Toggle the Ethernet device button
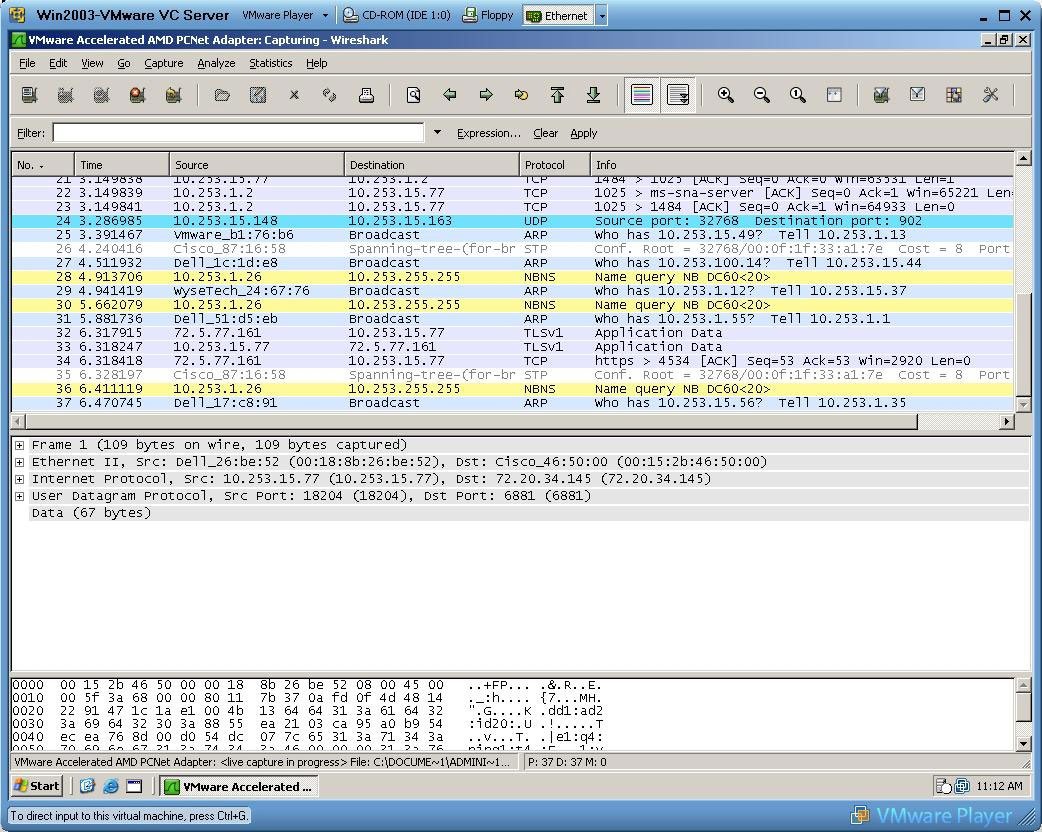Image resolution: width=1042 pixels, height=832 pixels. [558, 15]
